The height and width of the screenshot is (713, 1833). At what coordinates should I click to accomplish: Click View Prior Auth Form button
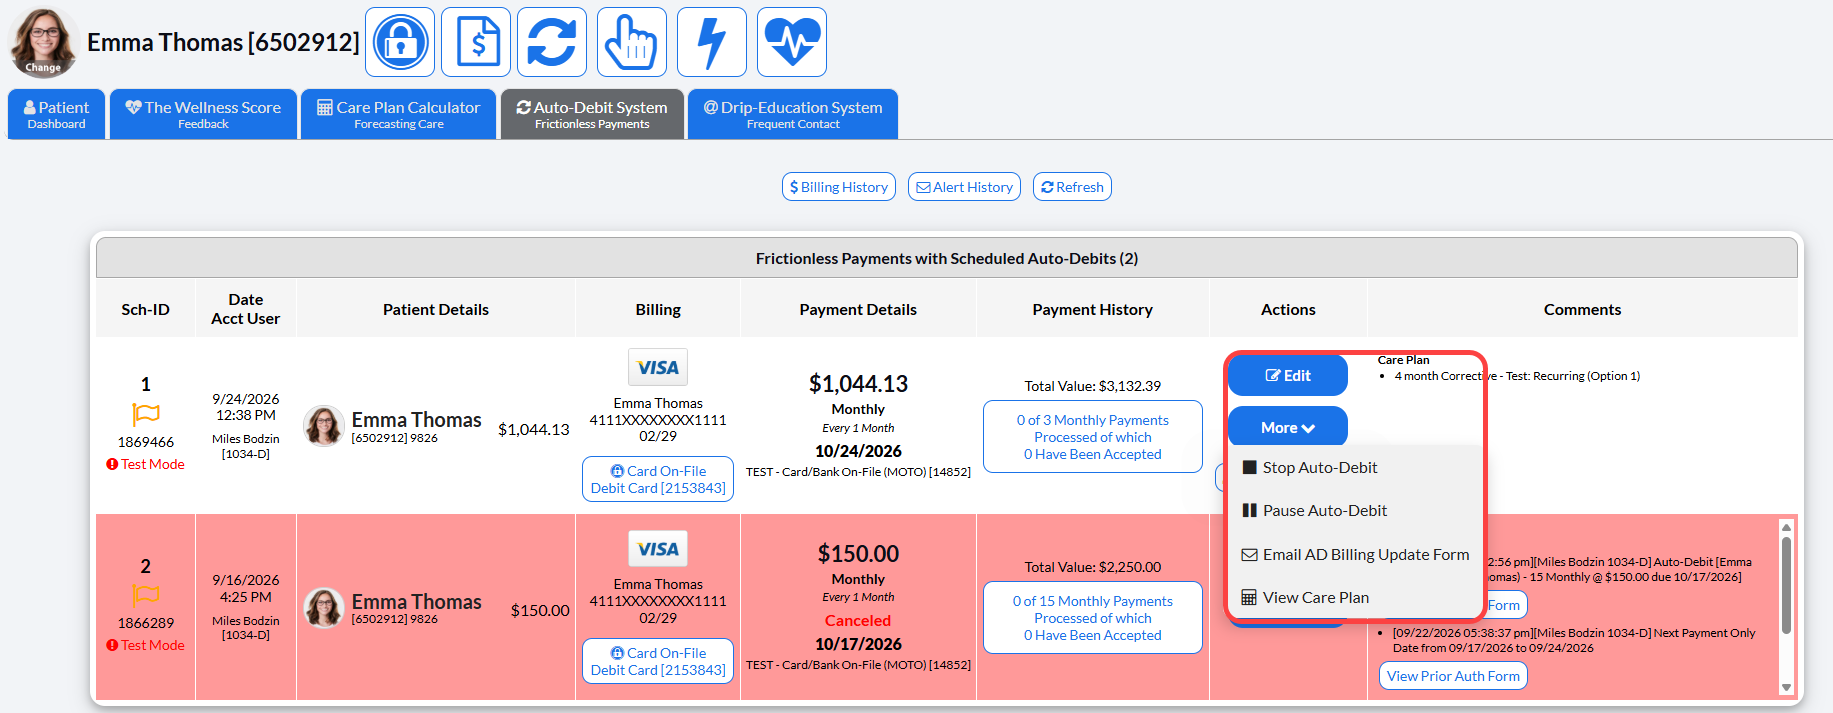click(1453, 676)
